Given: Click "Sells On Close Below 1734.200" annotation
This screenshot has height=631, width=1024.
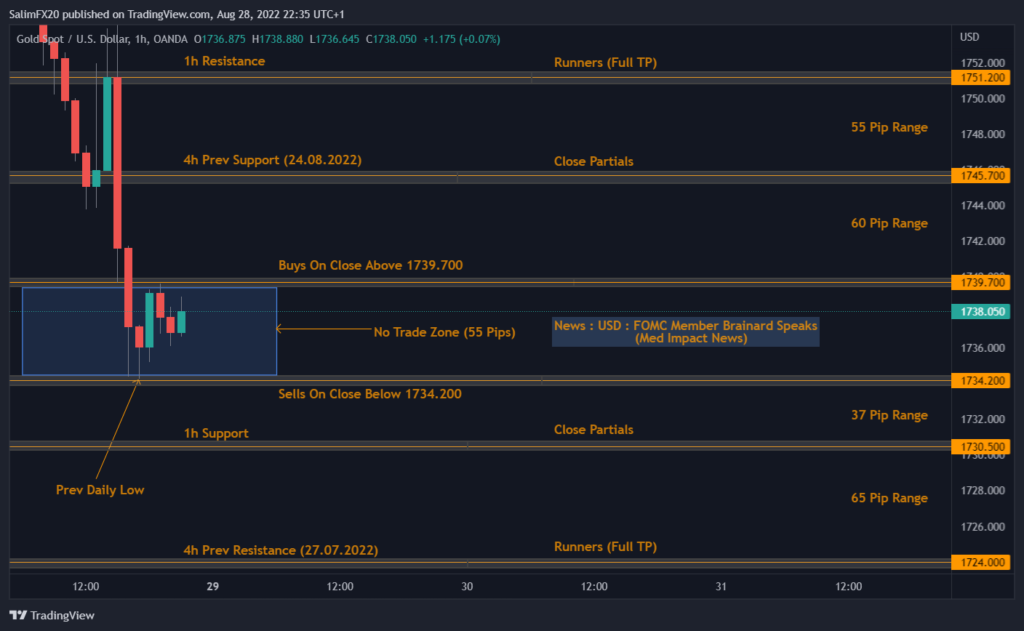Looking at the screenshot, I should [370, 394].
